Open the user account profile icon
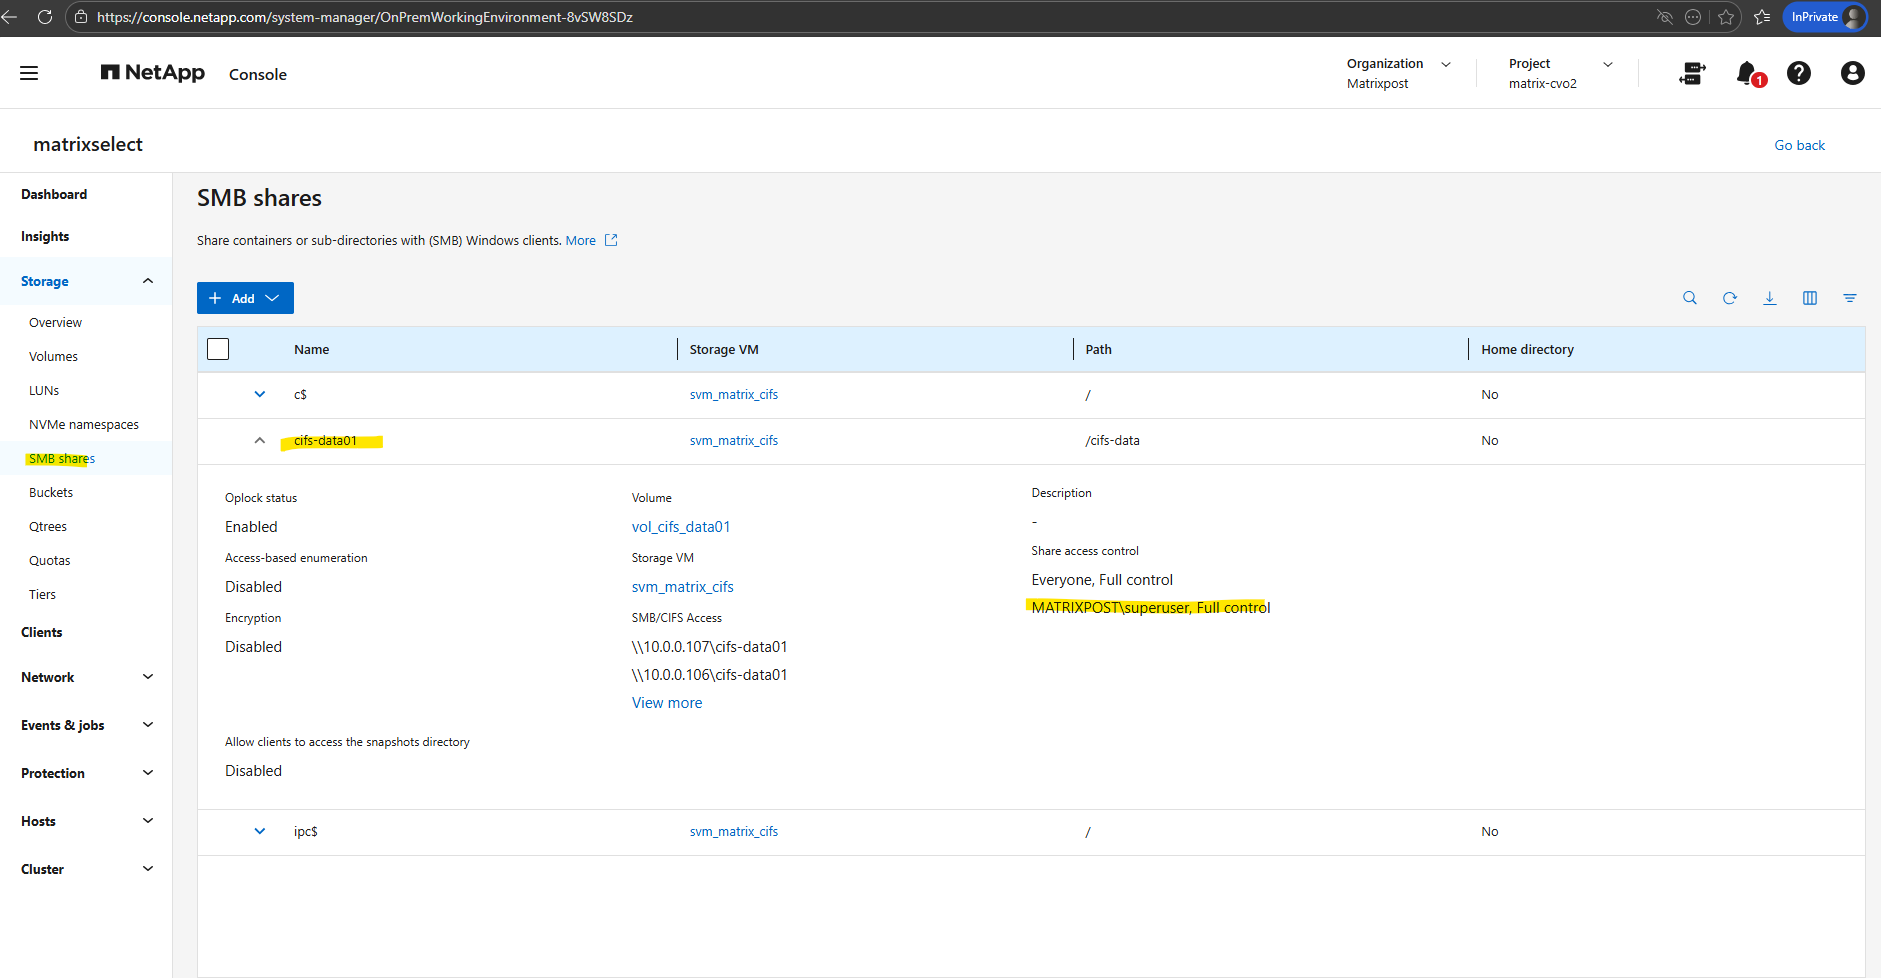The image size is (1881, 978). click(x=1852, y=73)
